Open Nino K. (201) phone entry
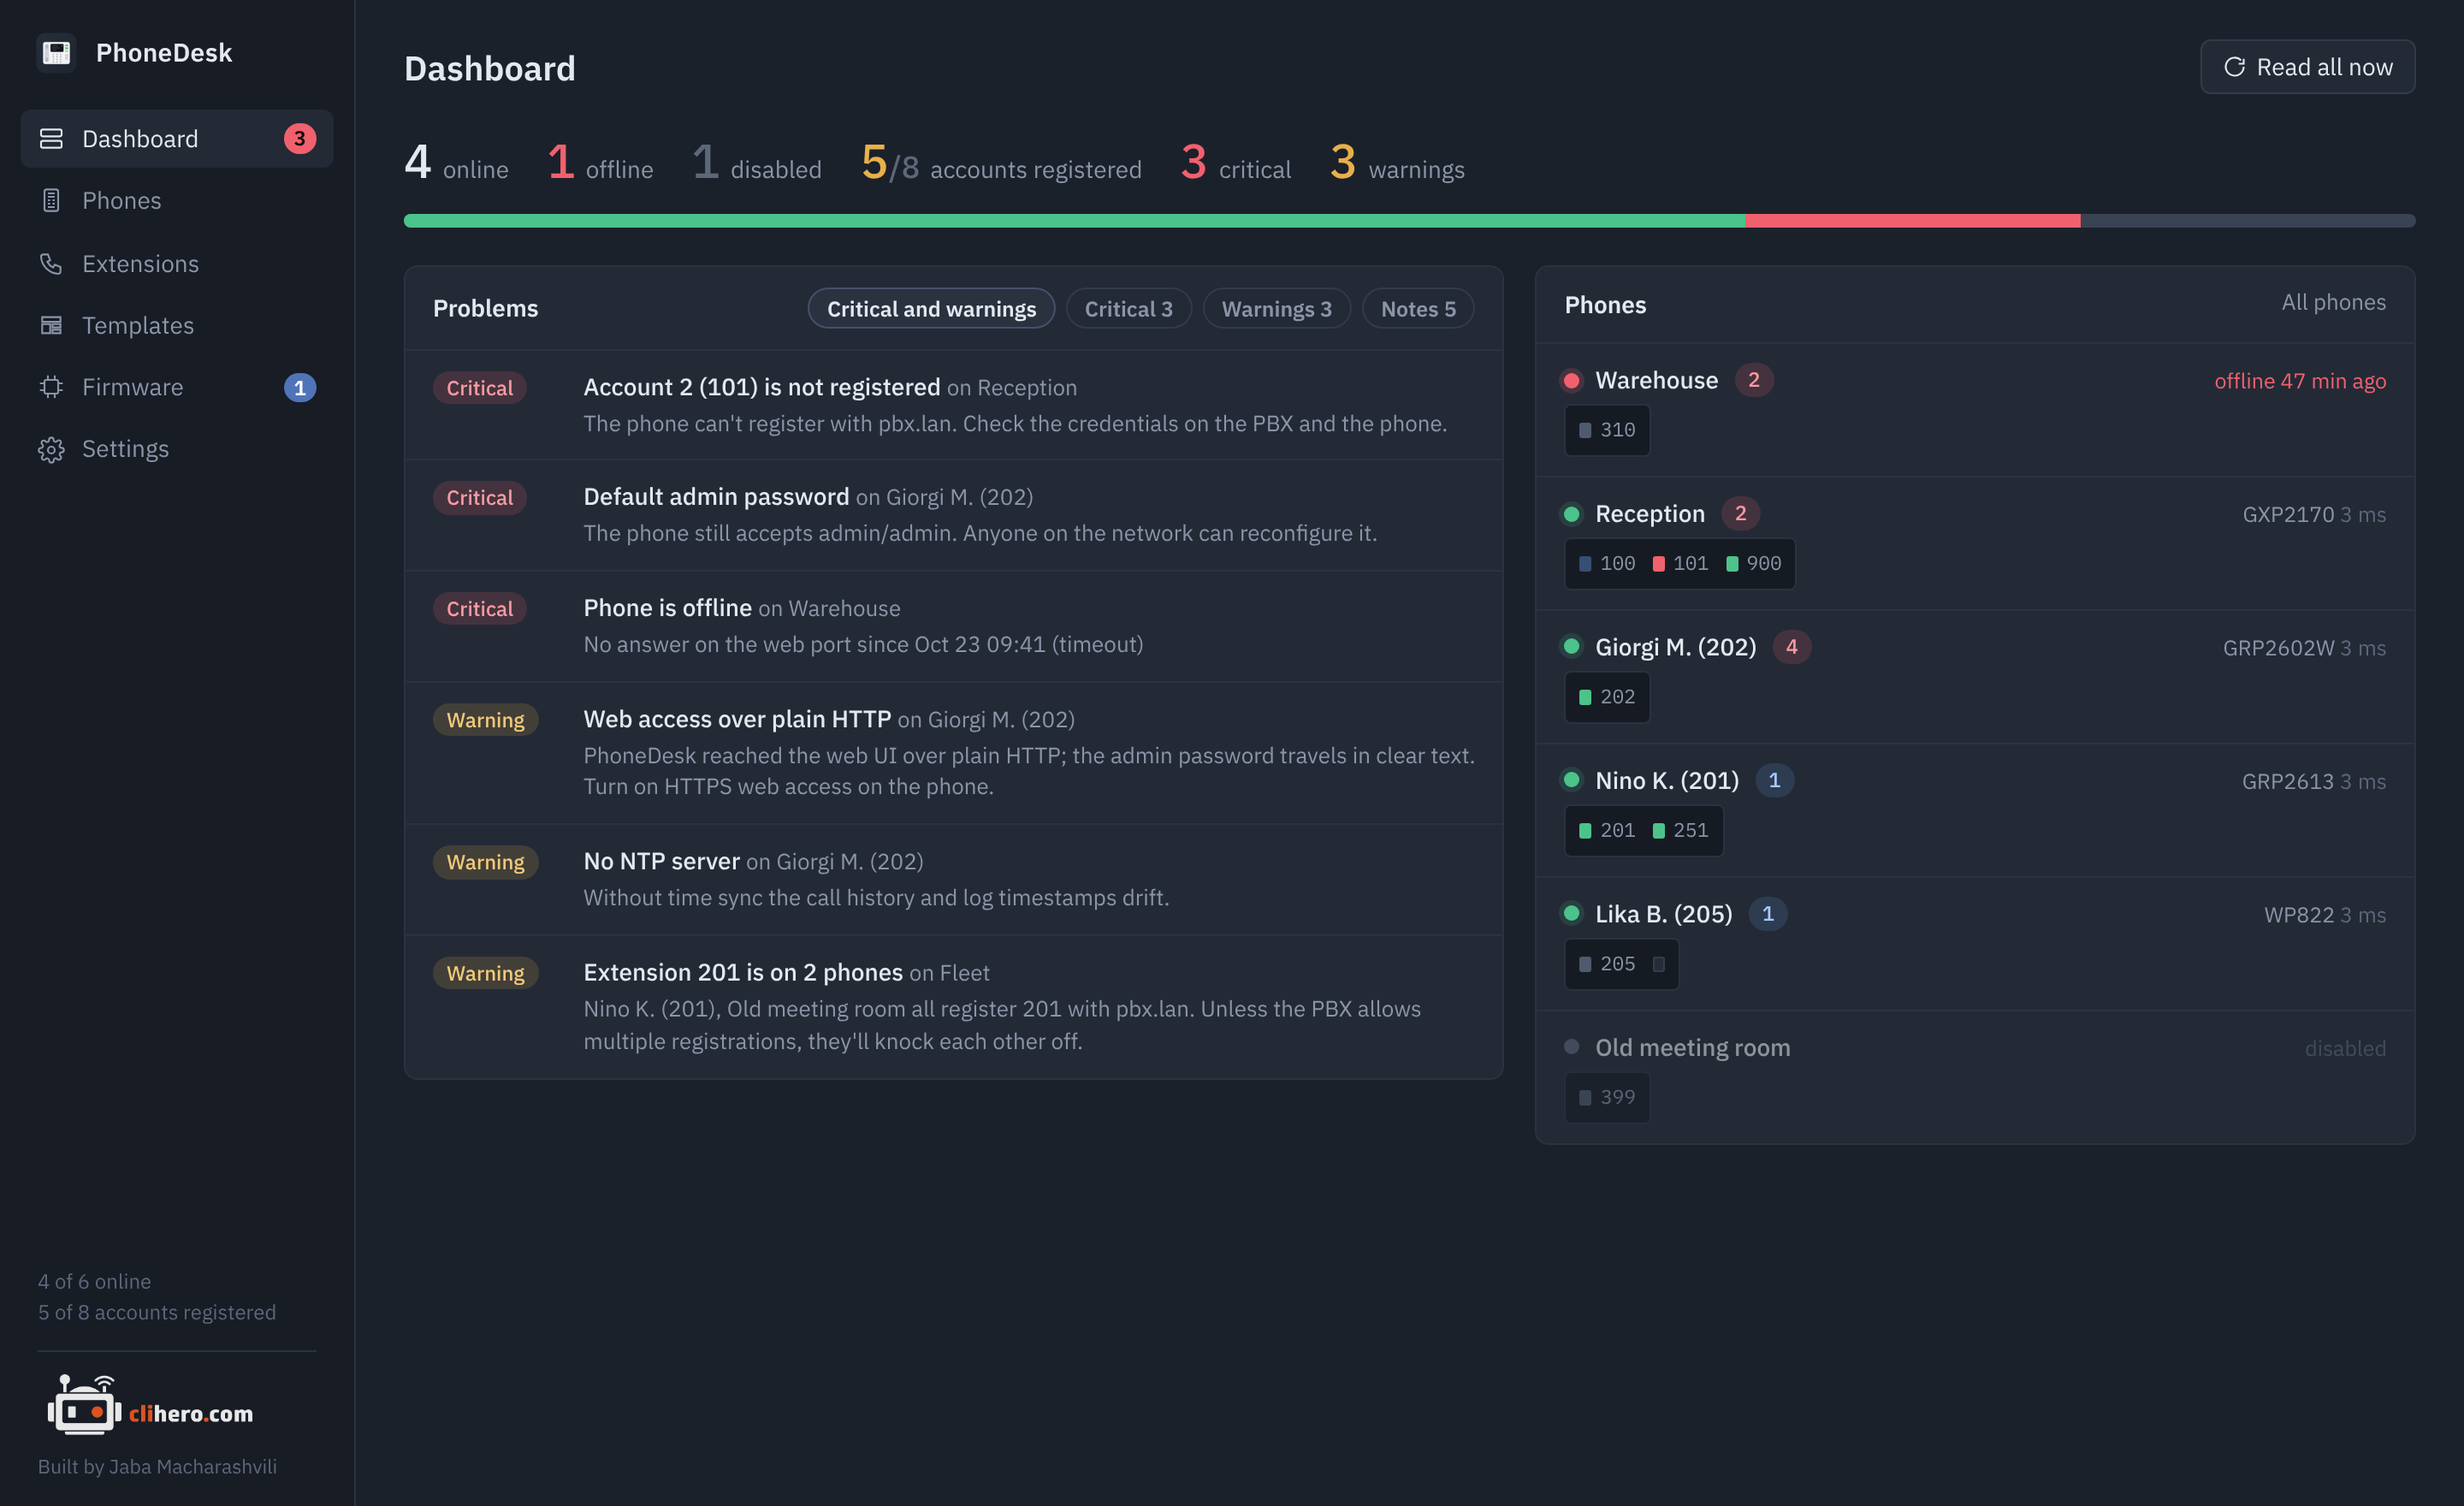 (1974, 810)
